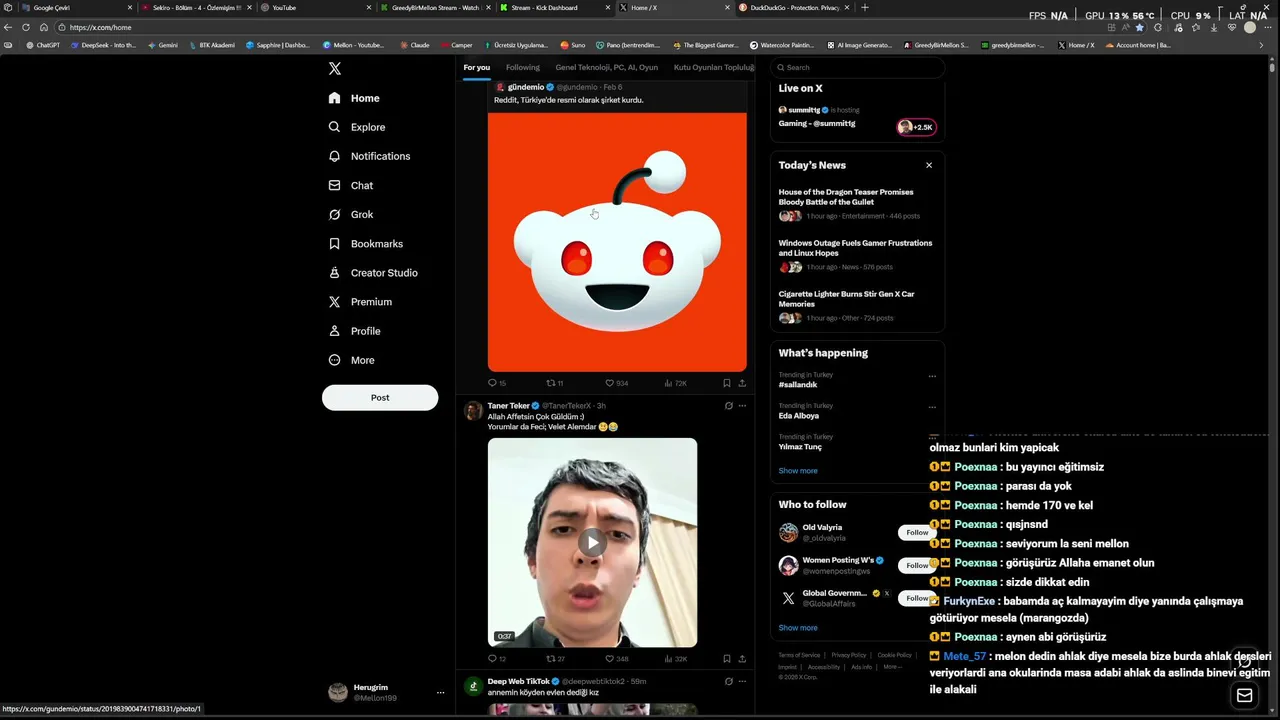Like the Taner Teker post
The image size is (1280, 720).
616,659
